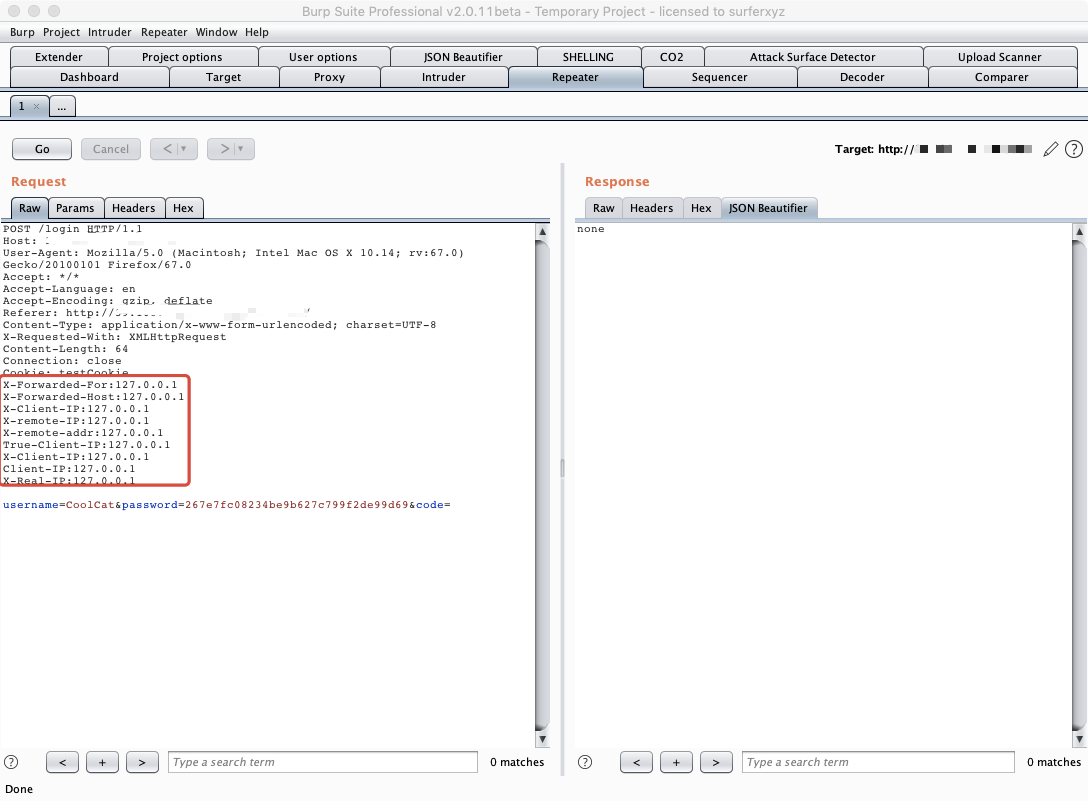Switch to the JSON Beautifier response tab

tap(768, 207)
